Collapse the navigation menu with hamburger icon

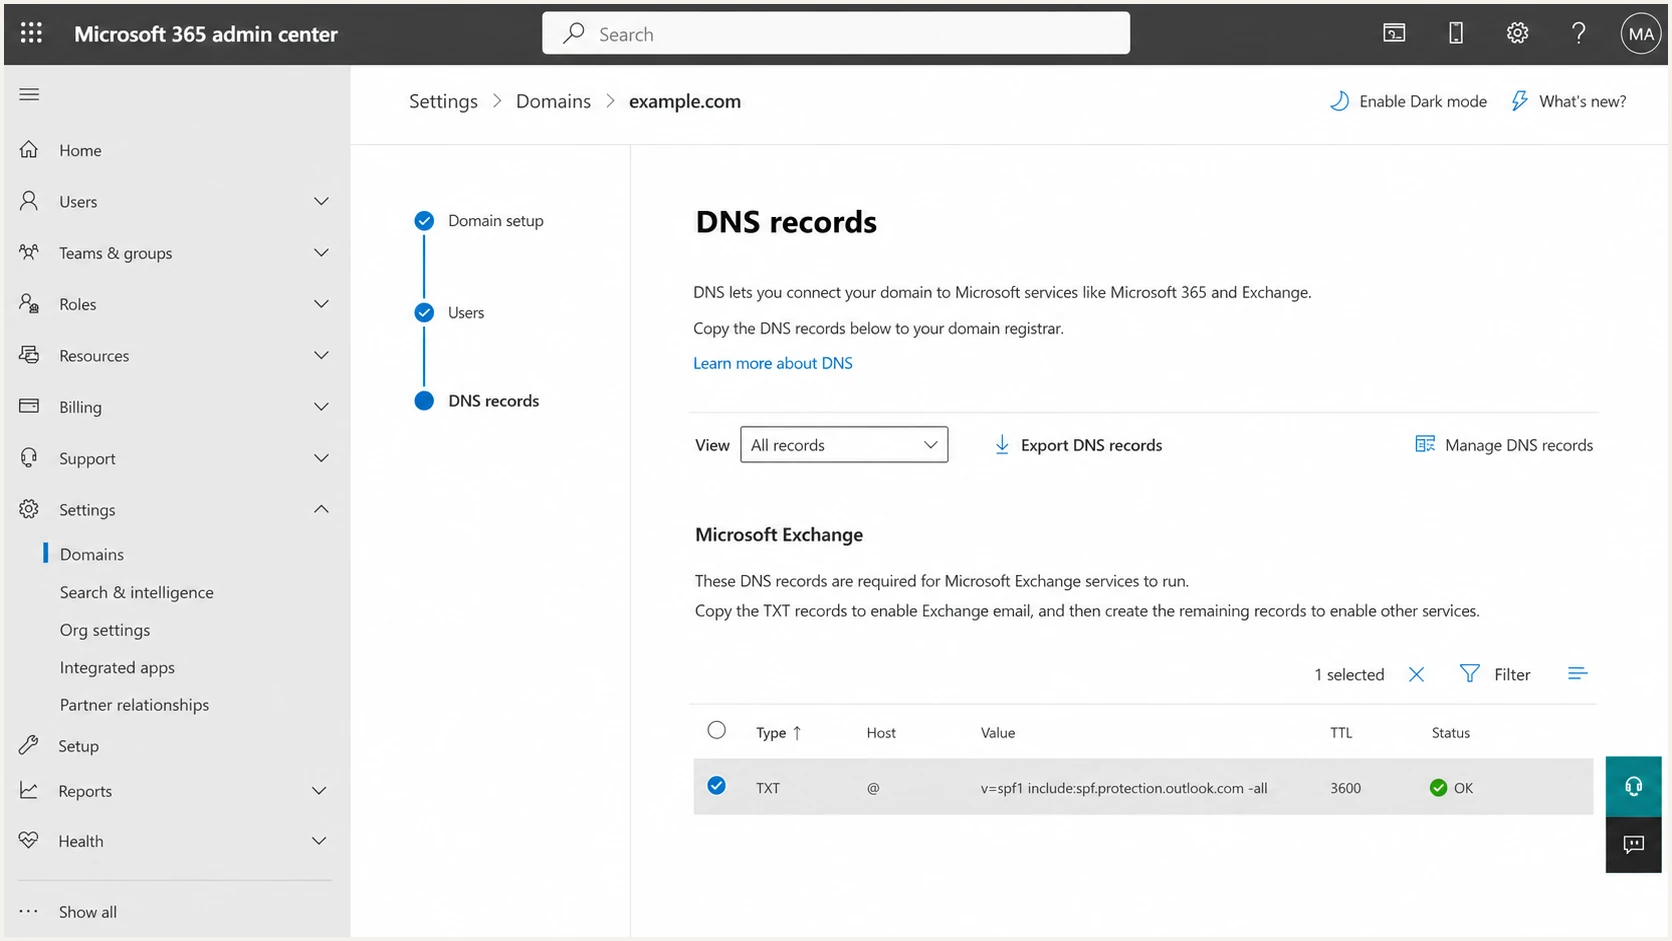[x=29, y=94]
